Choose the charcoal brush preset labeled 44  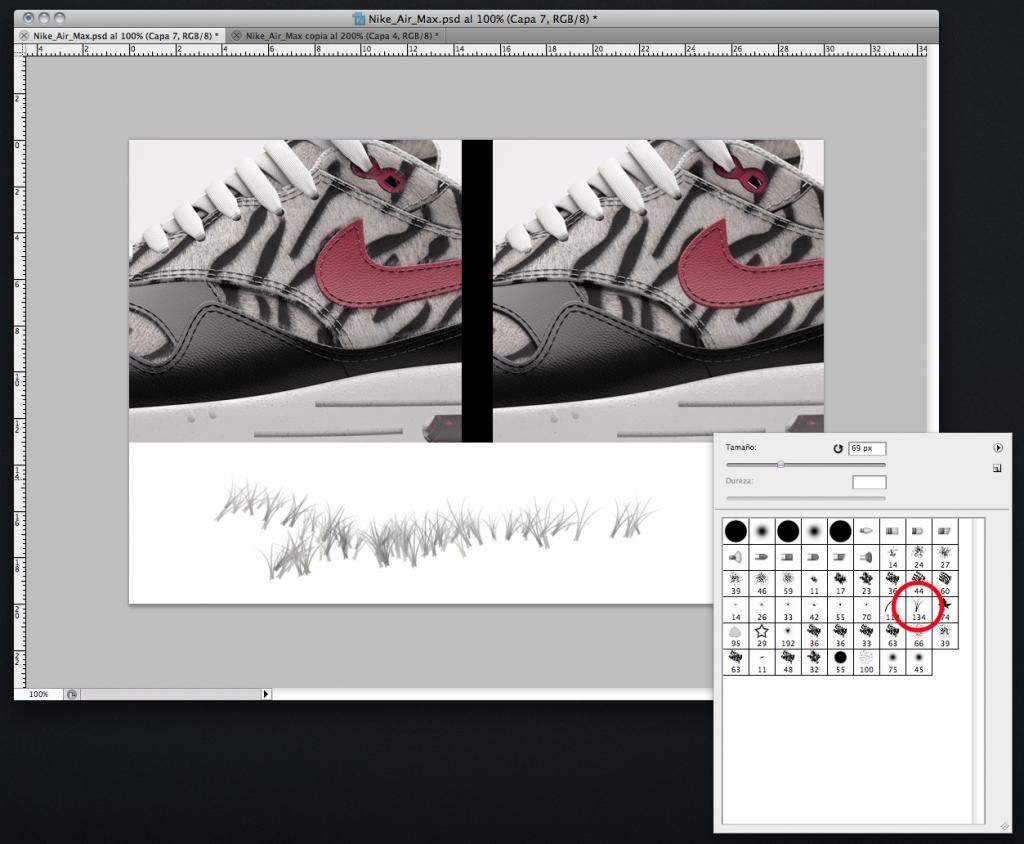[918, 583]
